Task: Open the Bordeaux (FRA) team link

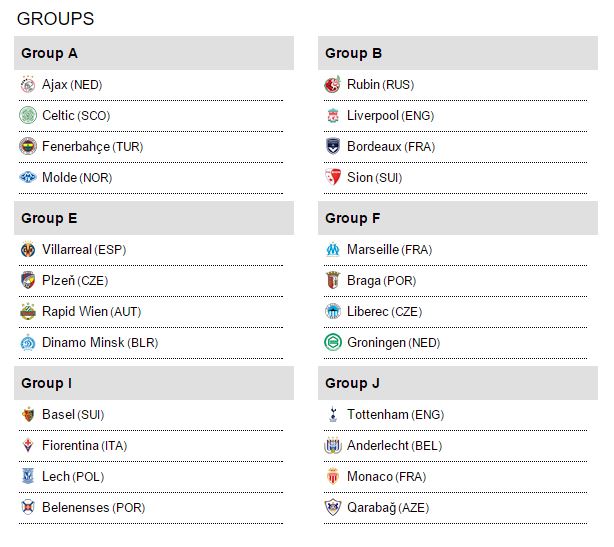Action: 391,147
